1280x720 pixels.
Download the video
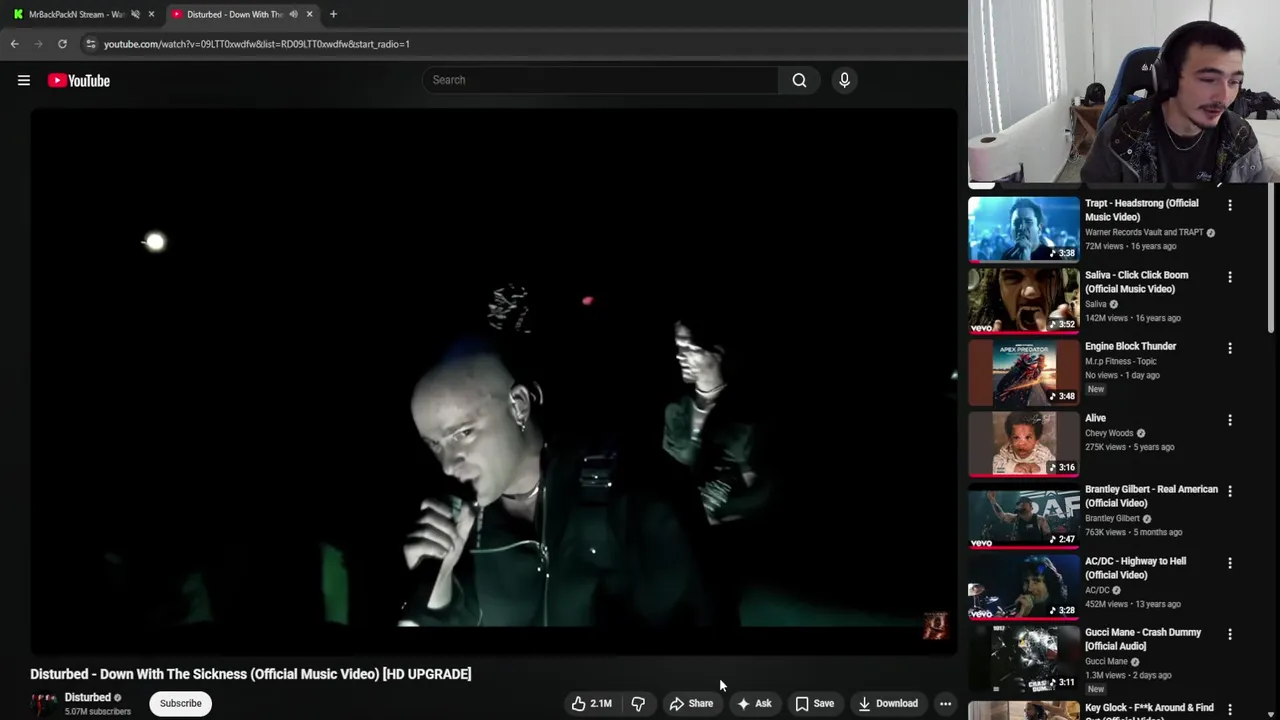[887, 703]
